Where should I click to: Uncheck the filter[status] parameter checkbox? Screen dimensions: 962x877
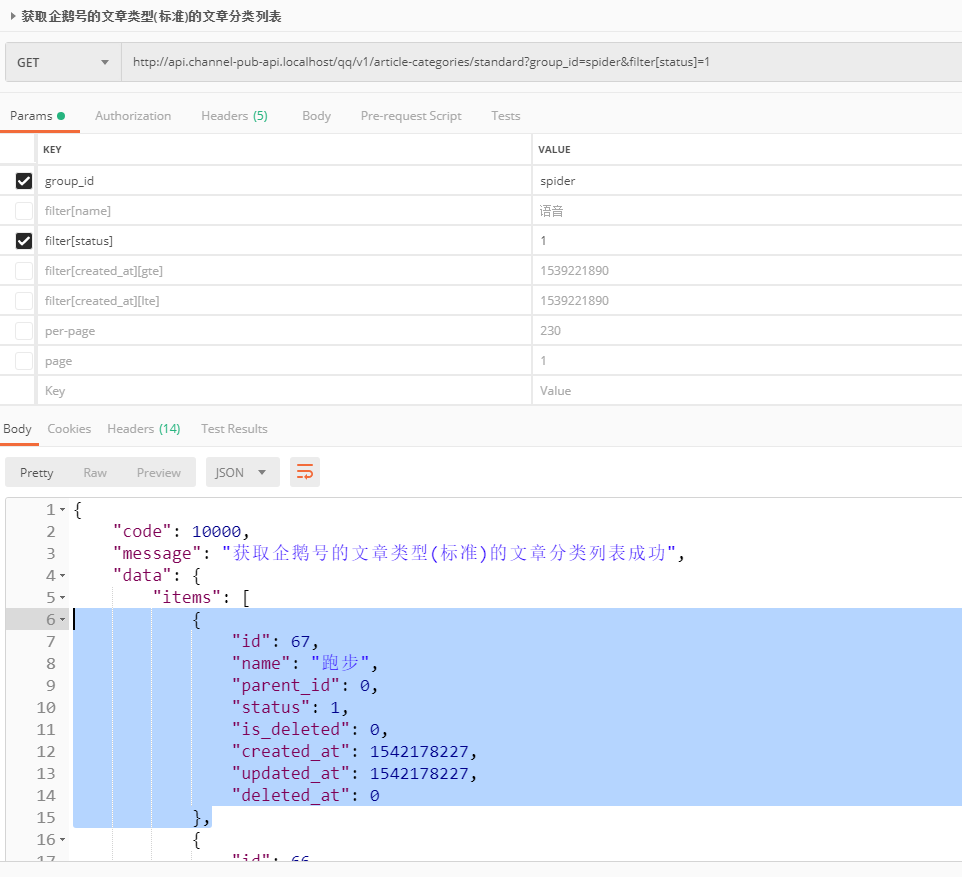pos(24,241)
